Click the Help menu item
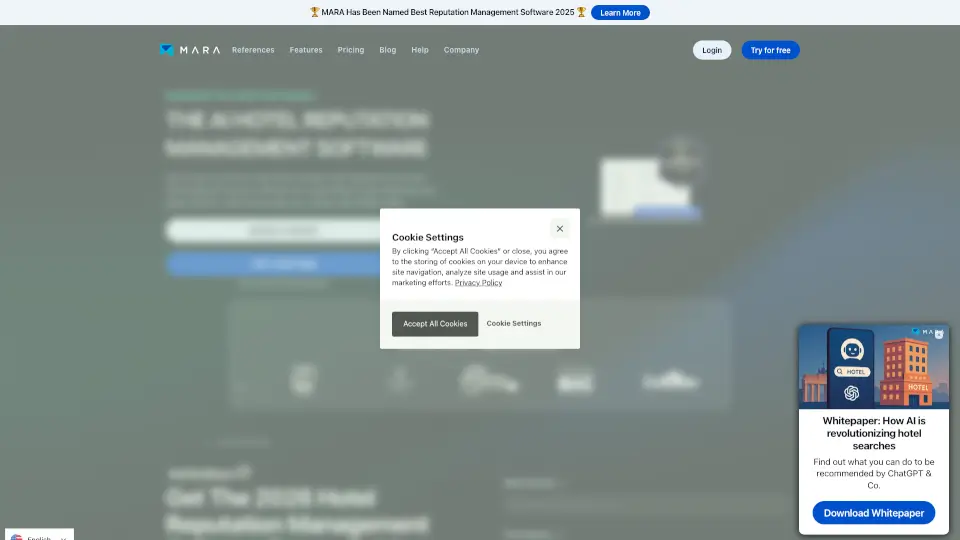The image size is (960, 540). 420,50
